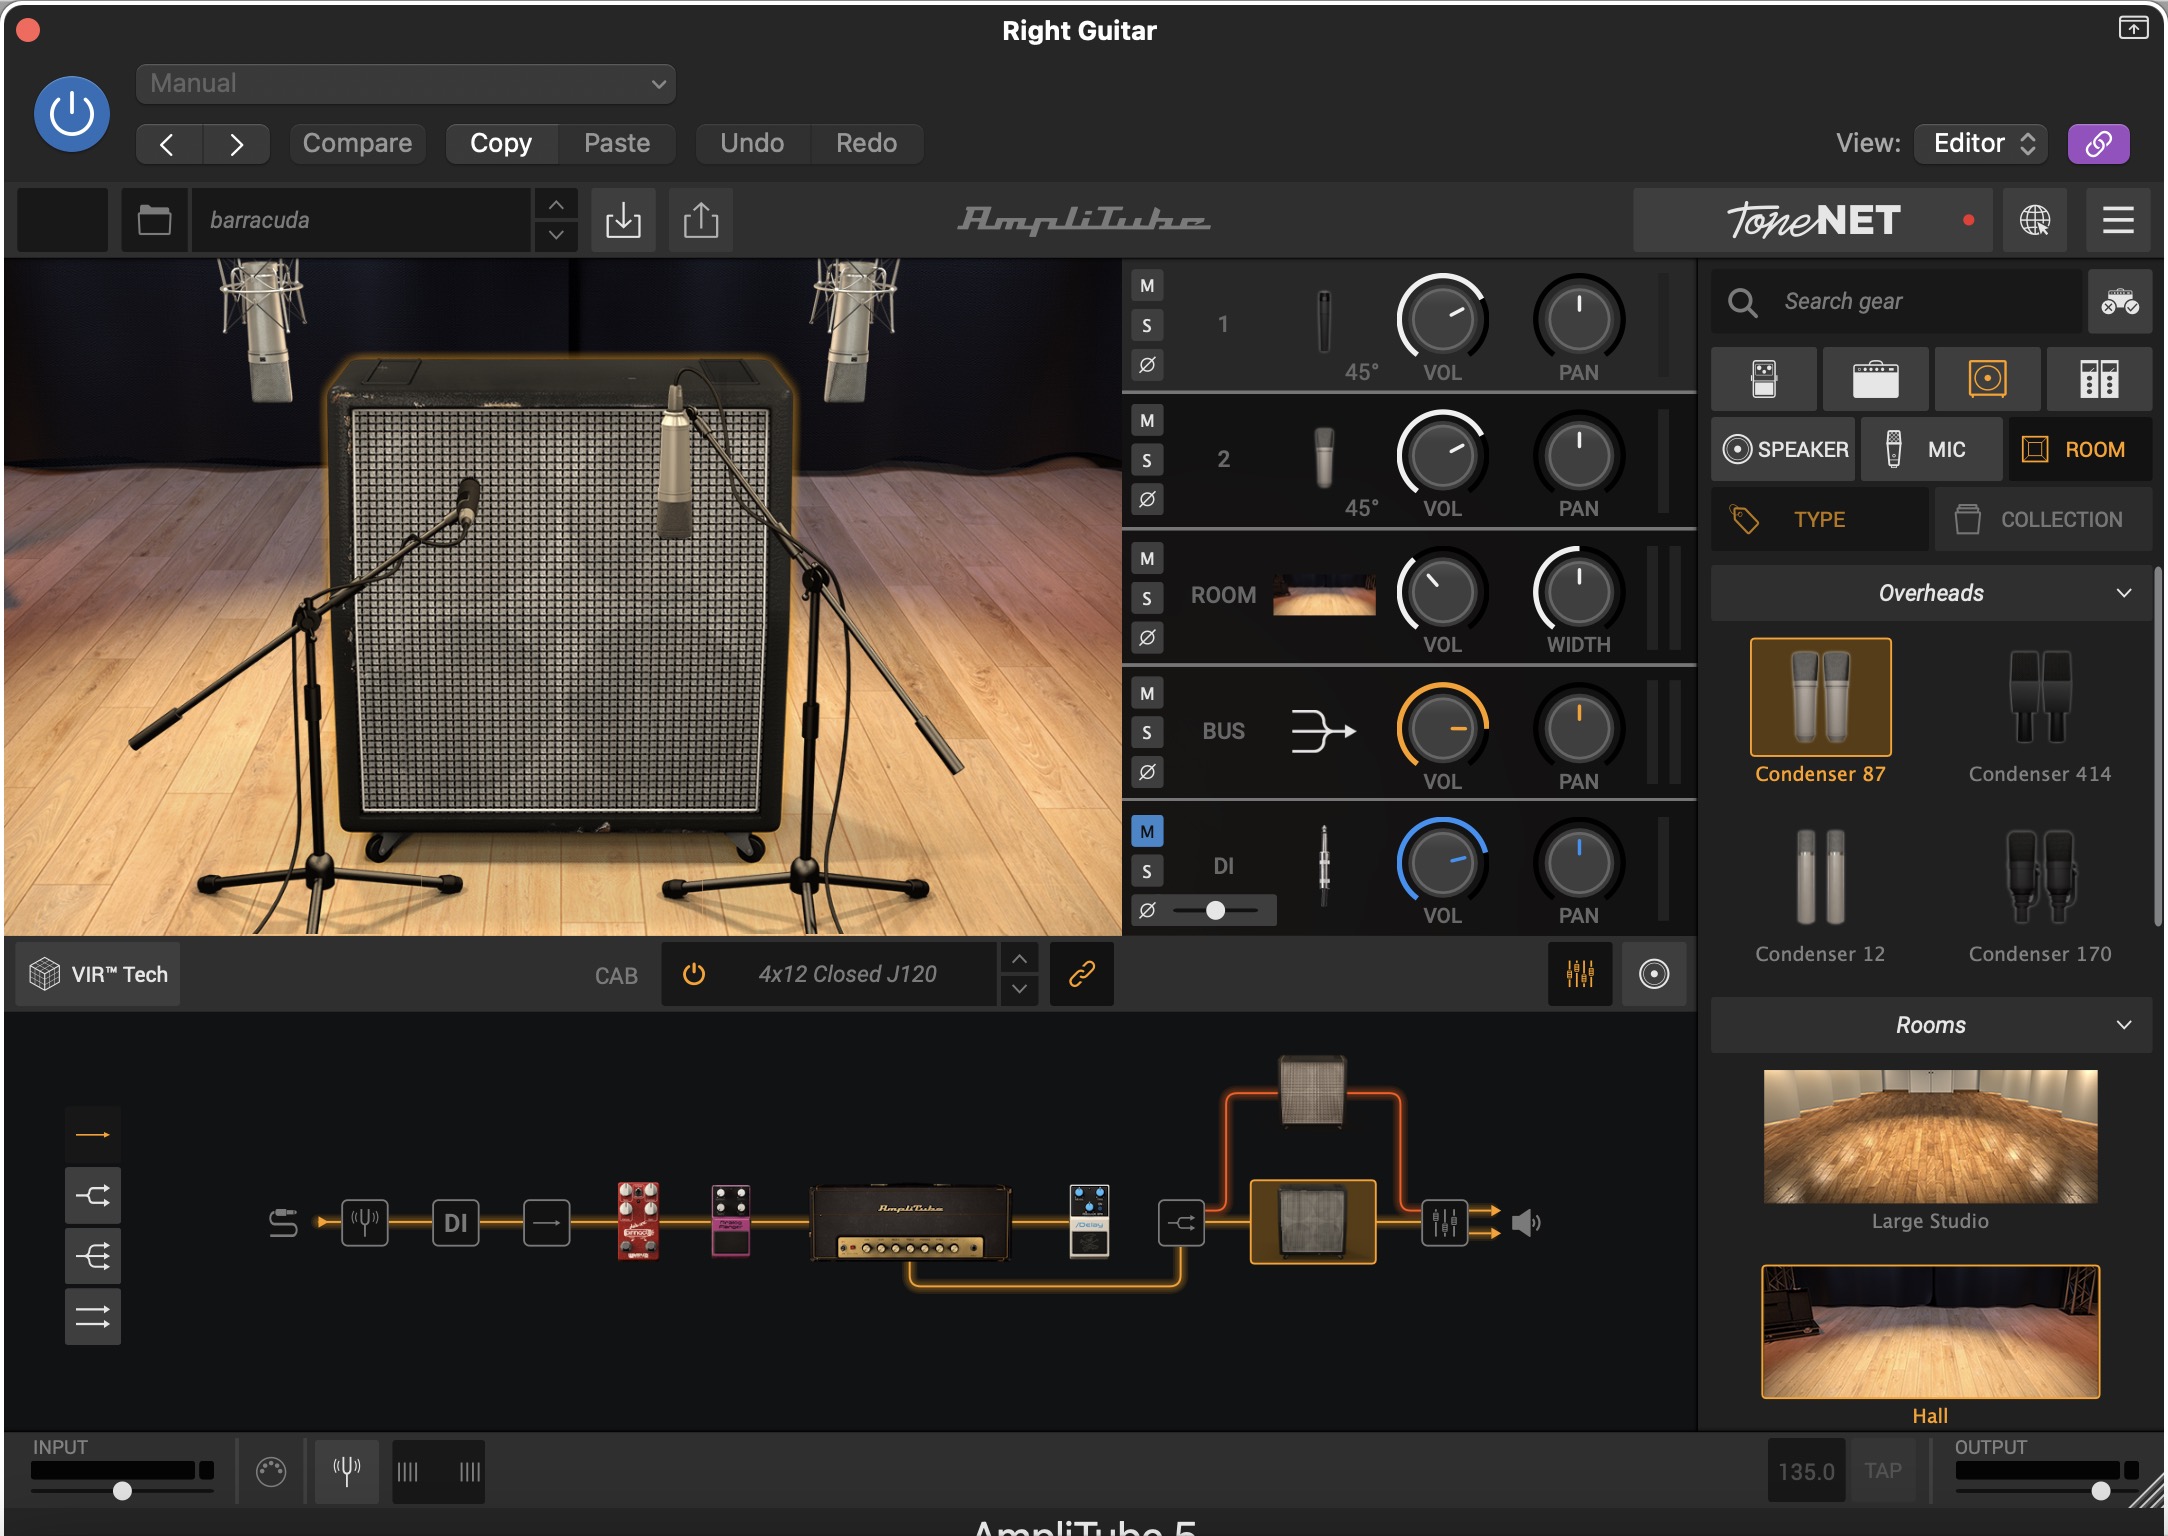Click the Compare button
Viewport: 2168px width, 1536px height.
click(357, 143)
